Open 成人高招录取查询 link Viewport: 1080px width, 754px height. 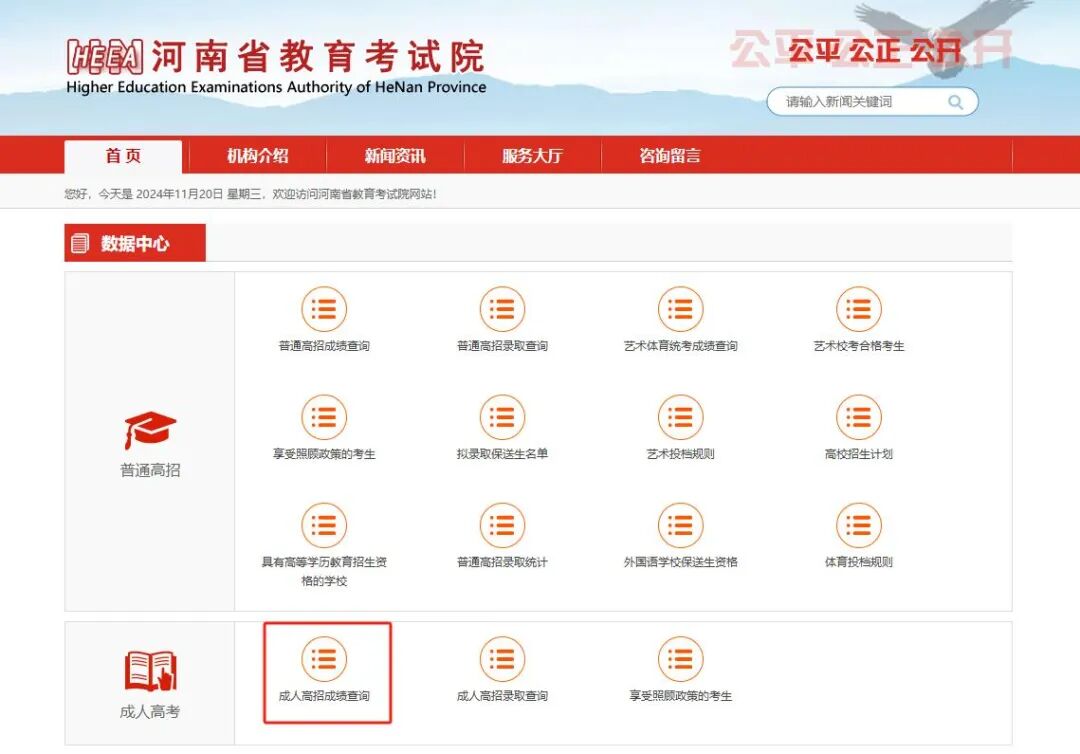point(502,660)
